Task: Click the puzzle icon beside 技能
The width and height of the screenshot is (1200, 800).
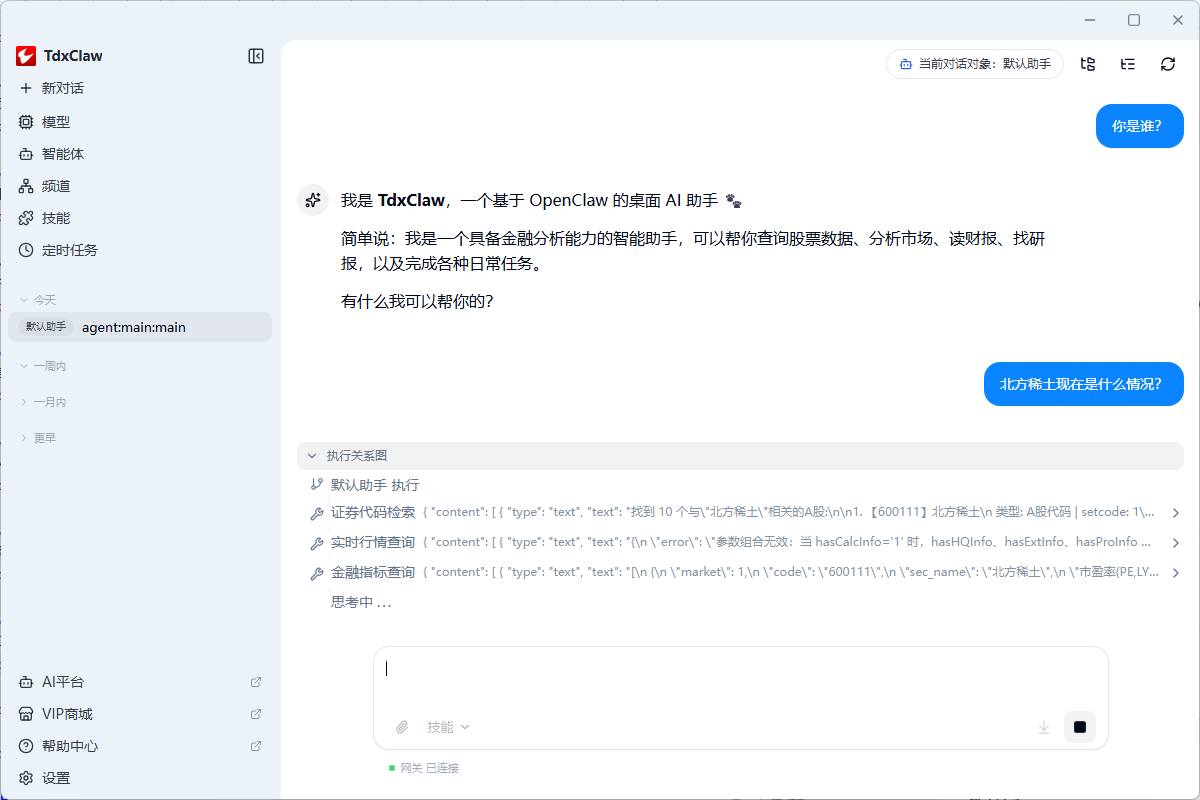Action: (x=26, y=218)
